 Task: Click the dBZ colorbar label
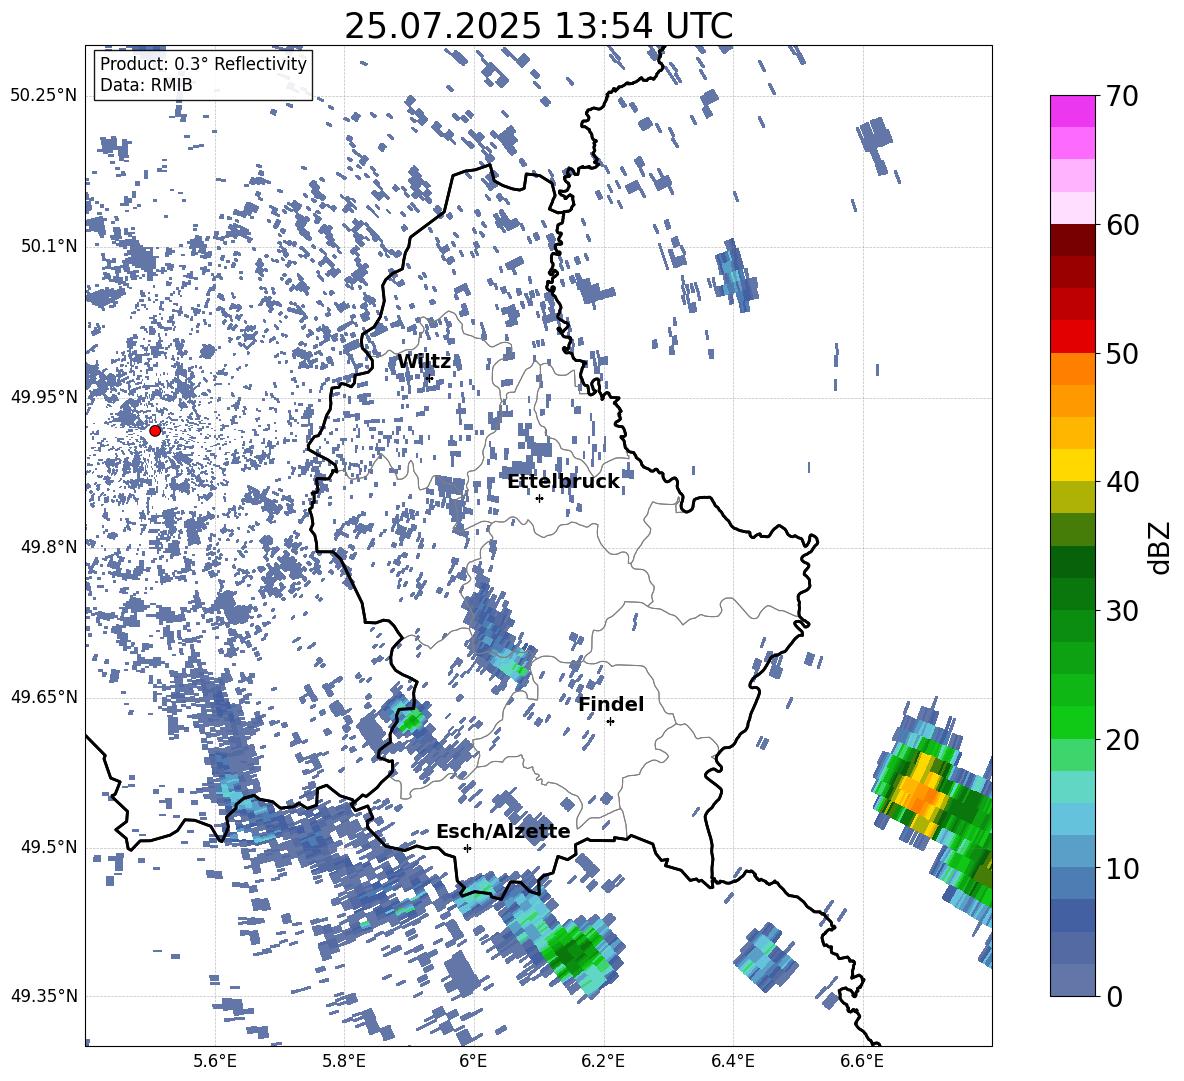tap(1161, 547)
